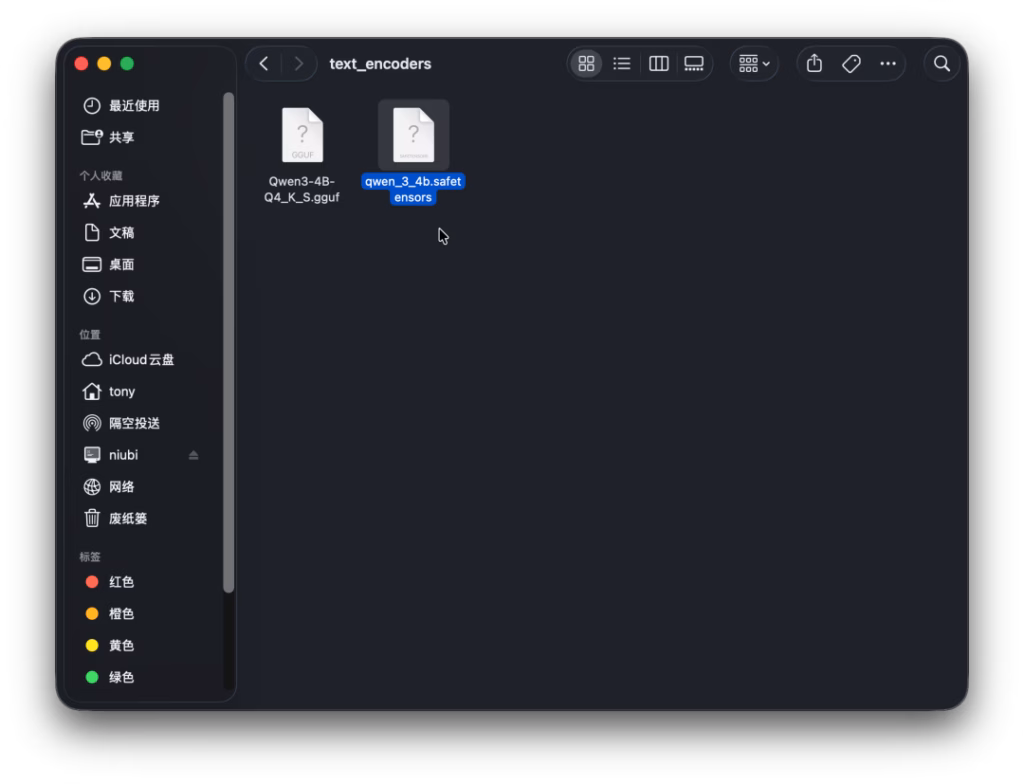
Task: Click the search magnifier icon
Action: (941, 64)
